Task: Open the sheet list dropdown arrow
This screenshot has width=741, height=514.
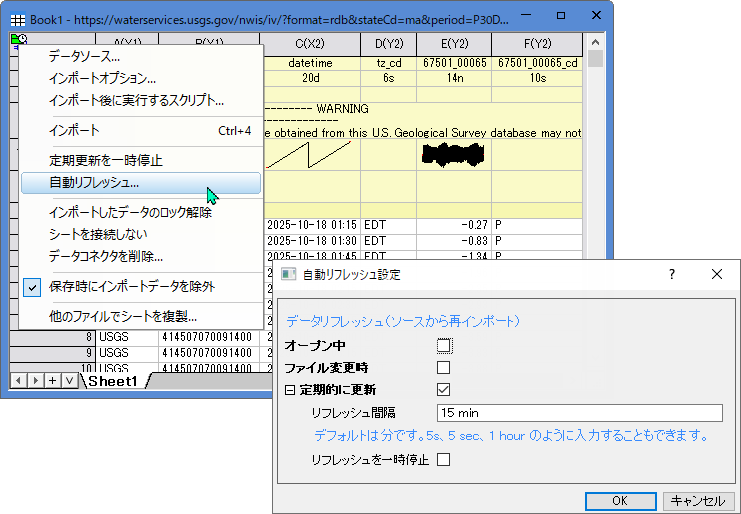Action: (69, 381)
